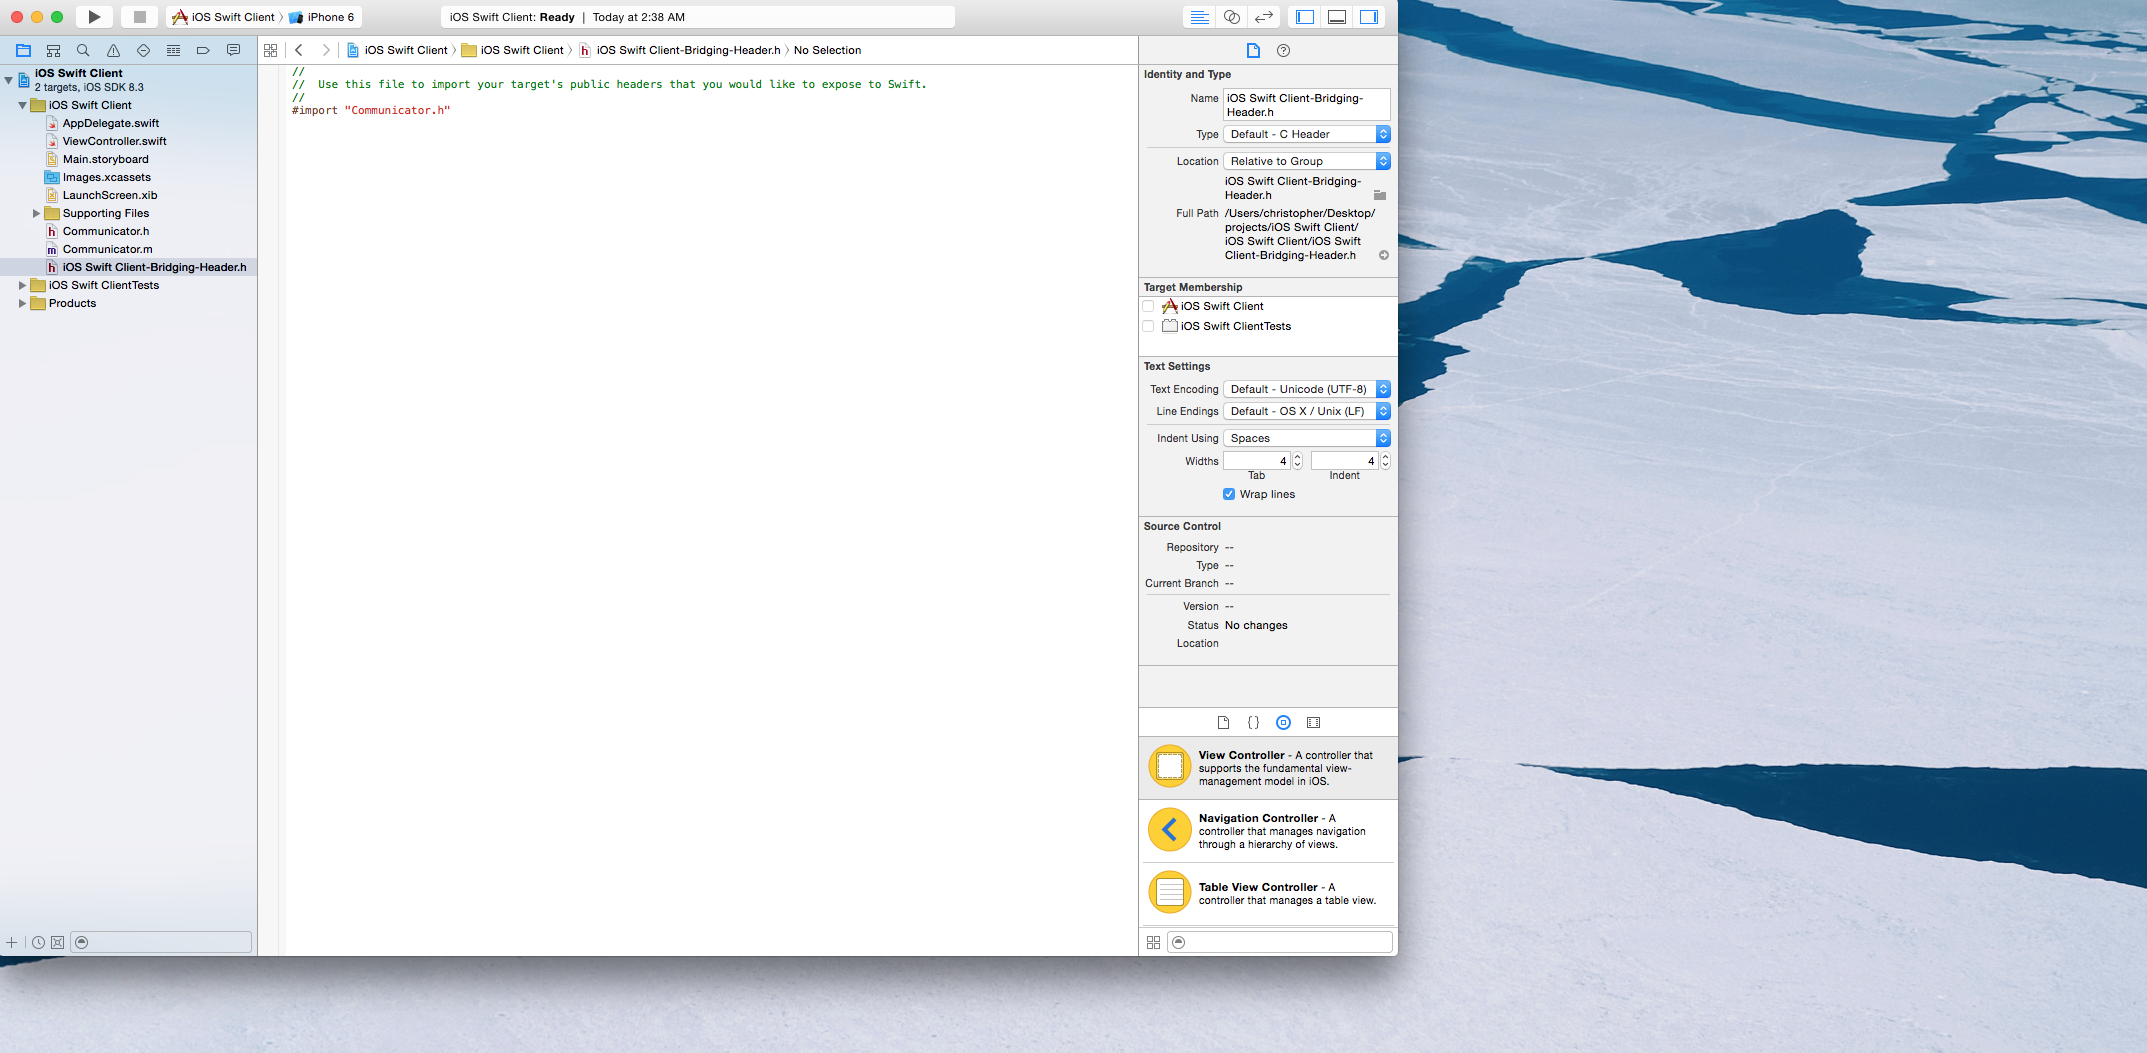
Task: Switch to the Standard editor
Action: click(x=1199, y=17)
